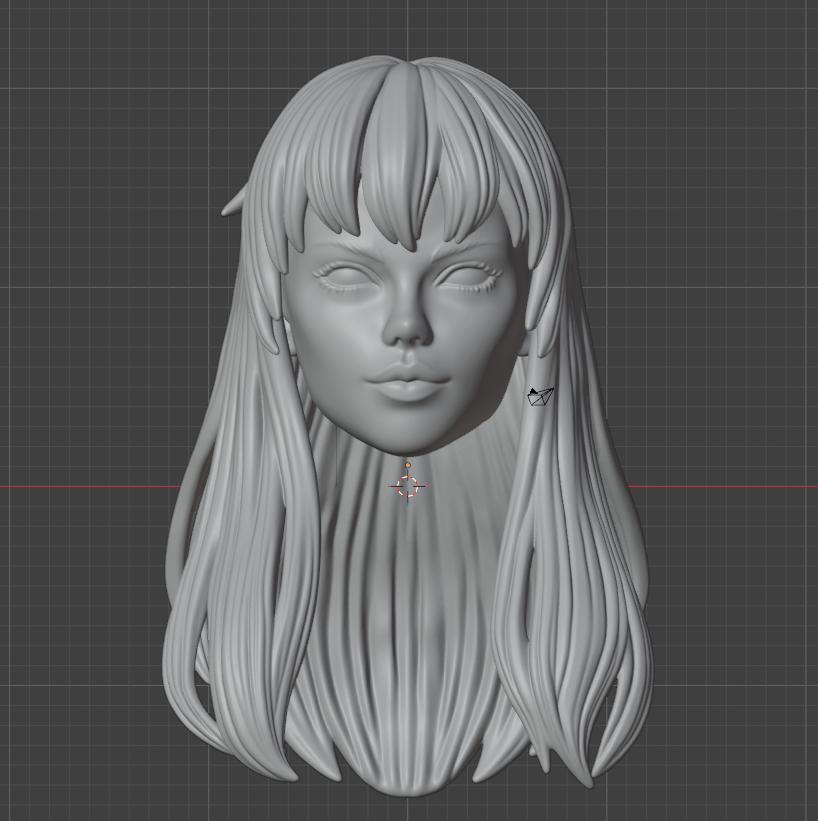Click the orange object origin dot below chin
Viewport: 818px width, 821px height.
(x=408, y=464)
